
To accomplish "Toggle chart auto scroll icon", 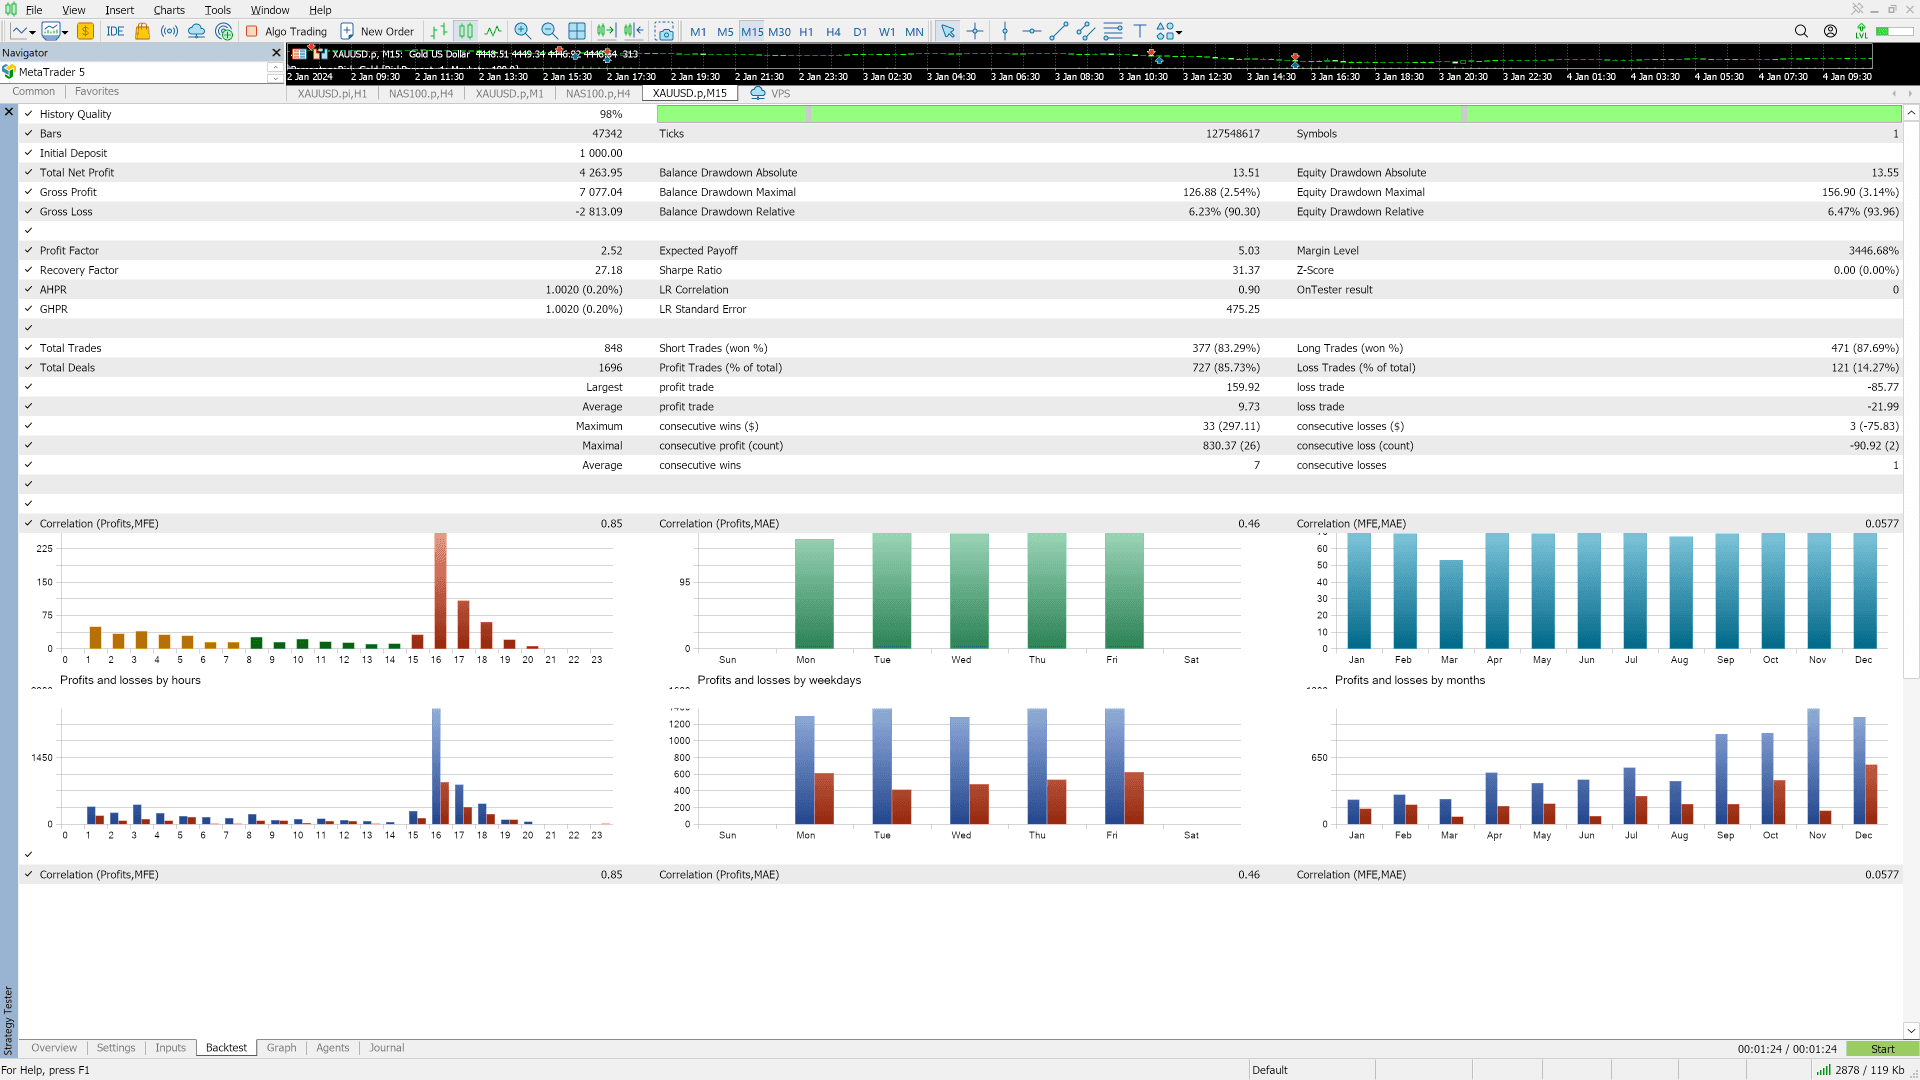I will (x=605, y=31).
